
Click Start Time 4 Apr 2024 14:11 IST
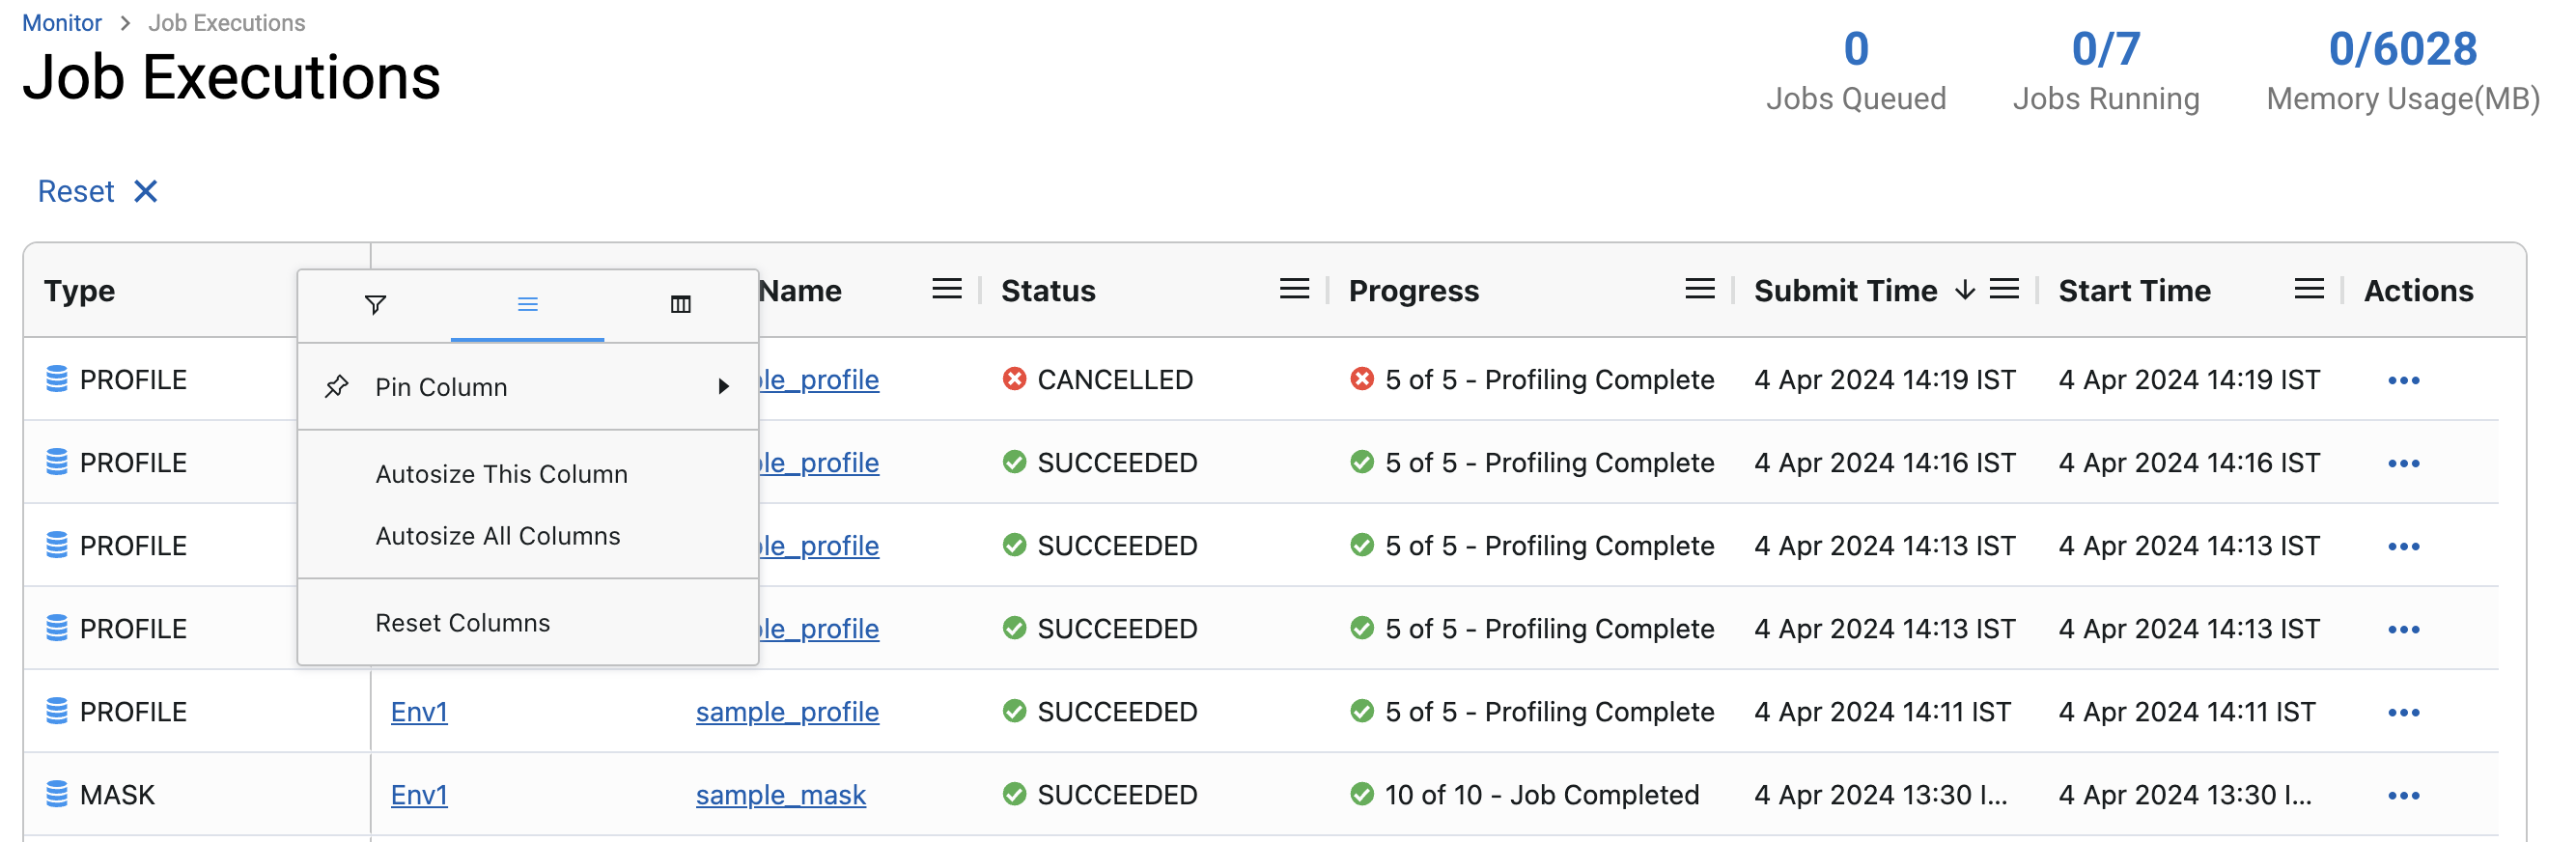2187,712
